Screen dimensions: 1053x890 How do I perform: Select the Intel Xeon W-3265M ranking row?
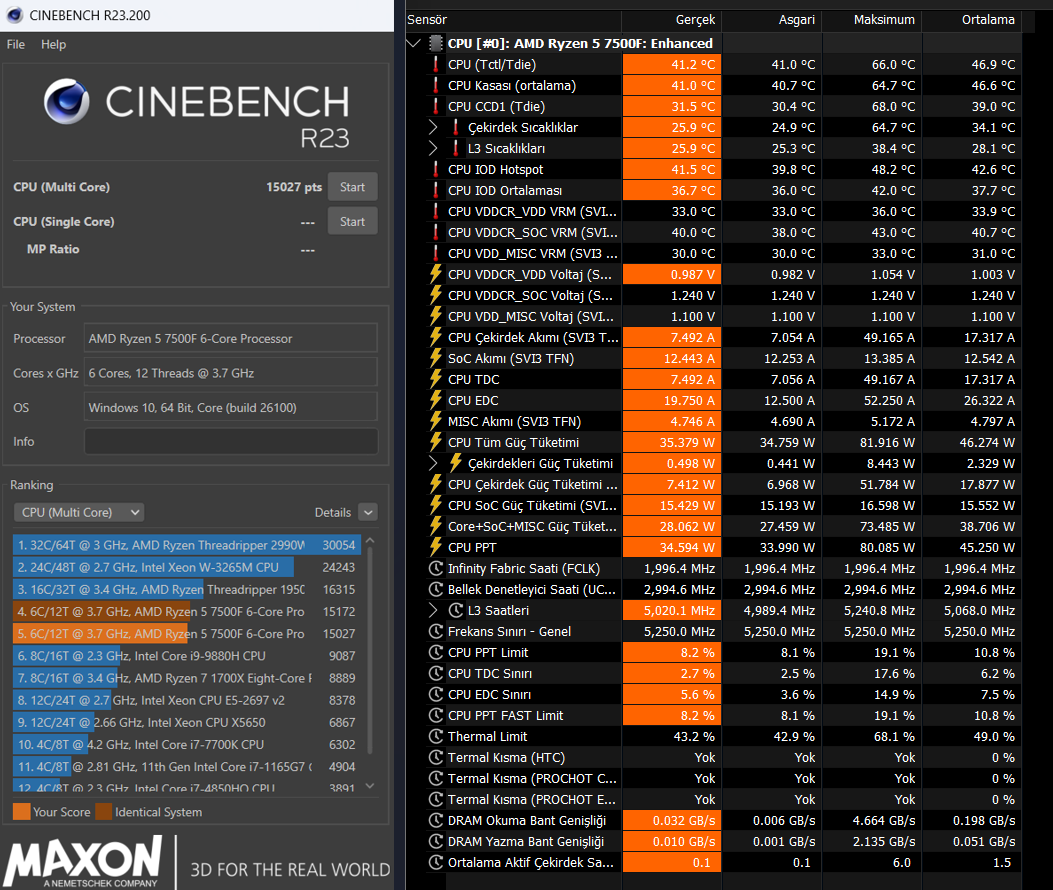(x=186, y=567)
